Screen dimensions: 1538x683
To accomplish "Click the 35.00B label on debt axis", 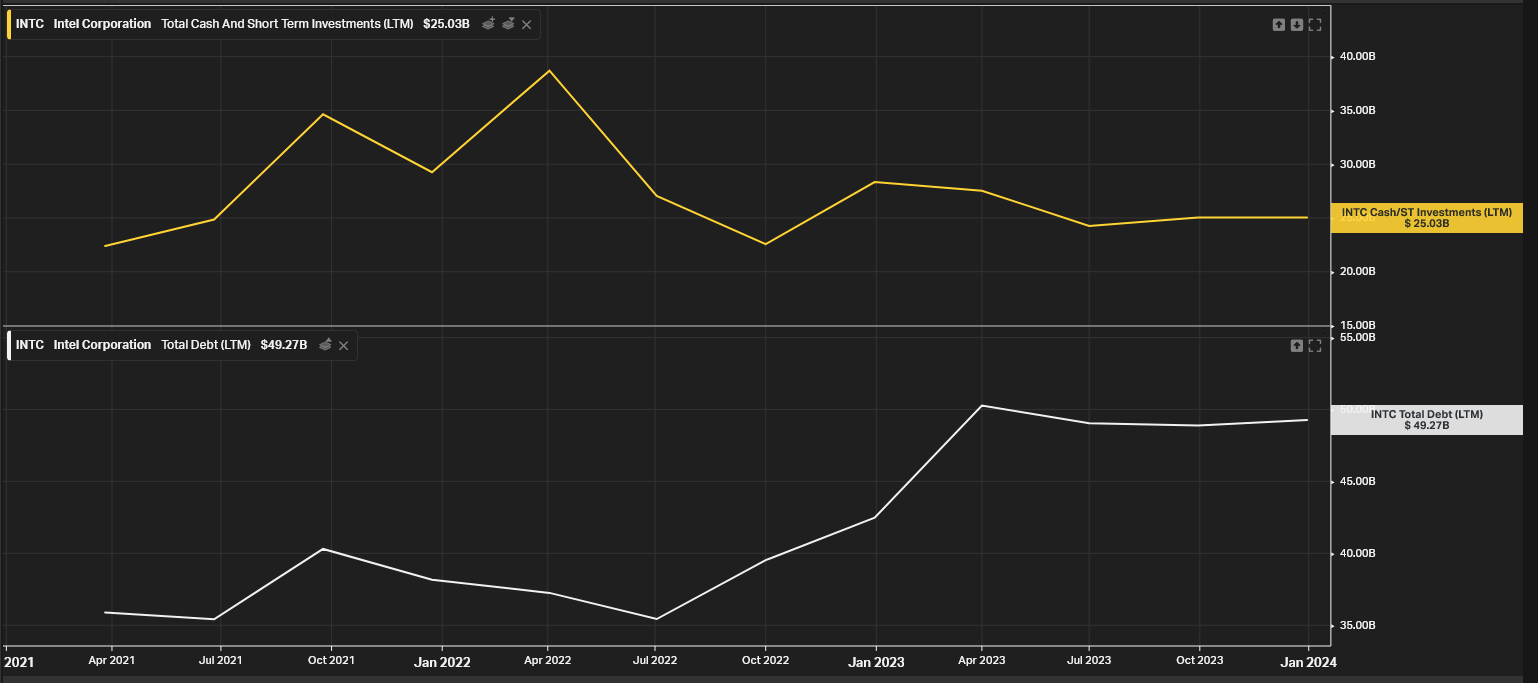I will click(x=1358, y=626).
